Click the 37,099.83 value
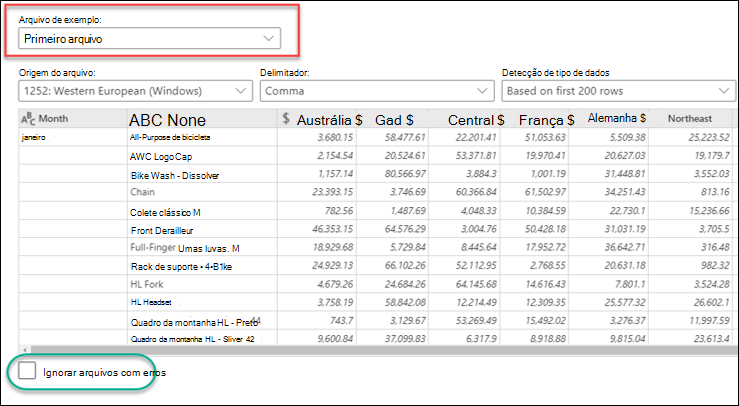Image resolution: width=739 pixels, height=406 pixels. coord(405,339)
